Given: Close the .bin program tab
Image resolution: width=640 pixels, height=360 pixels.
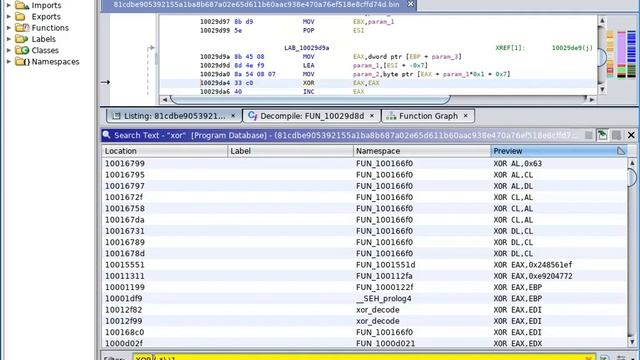Looking at the screenshot, I should tap(410, 4).
